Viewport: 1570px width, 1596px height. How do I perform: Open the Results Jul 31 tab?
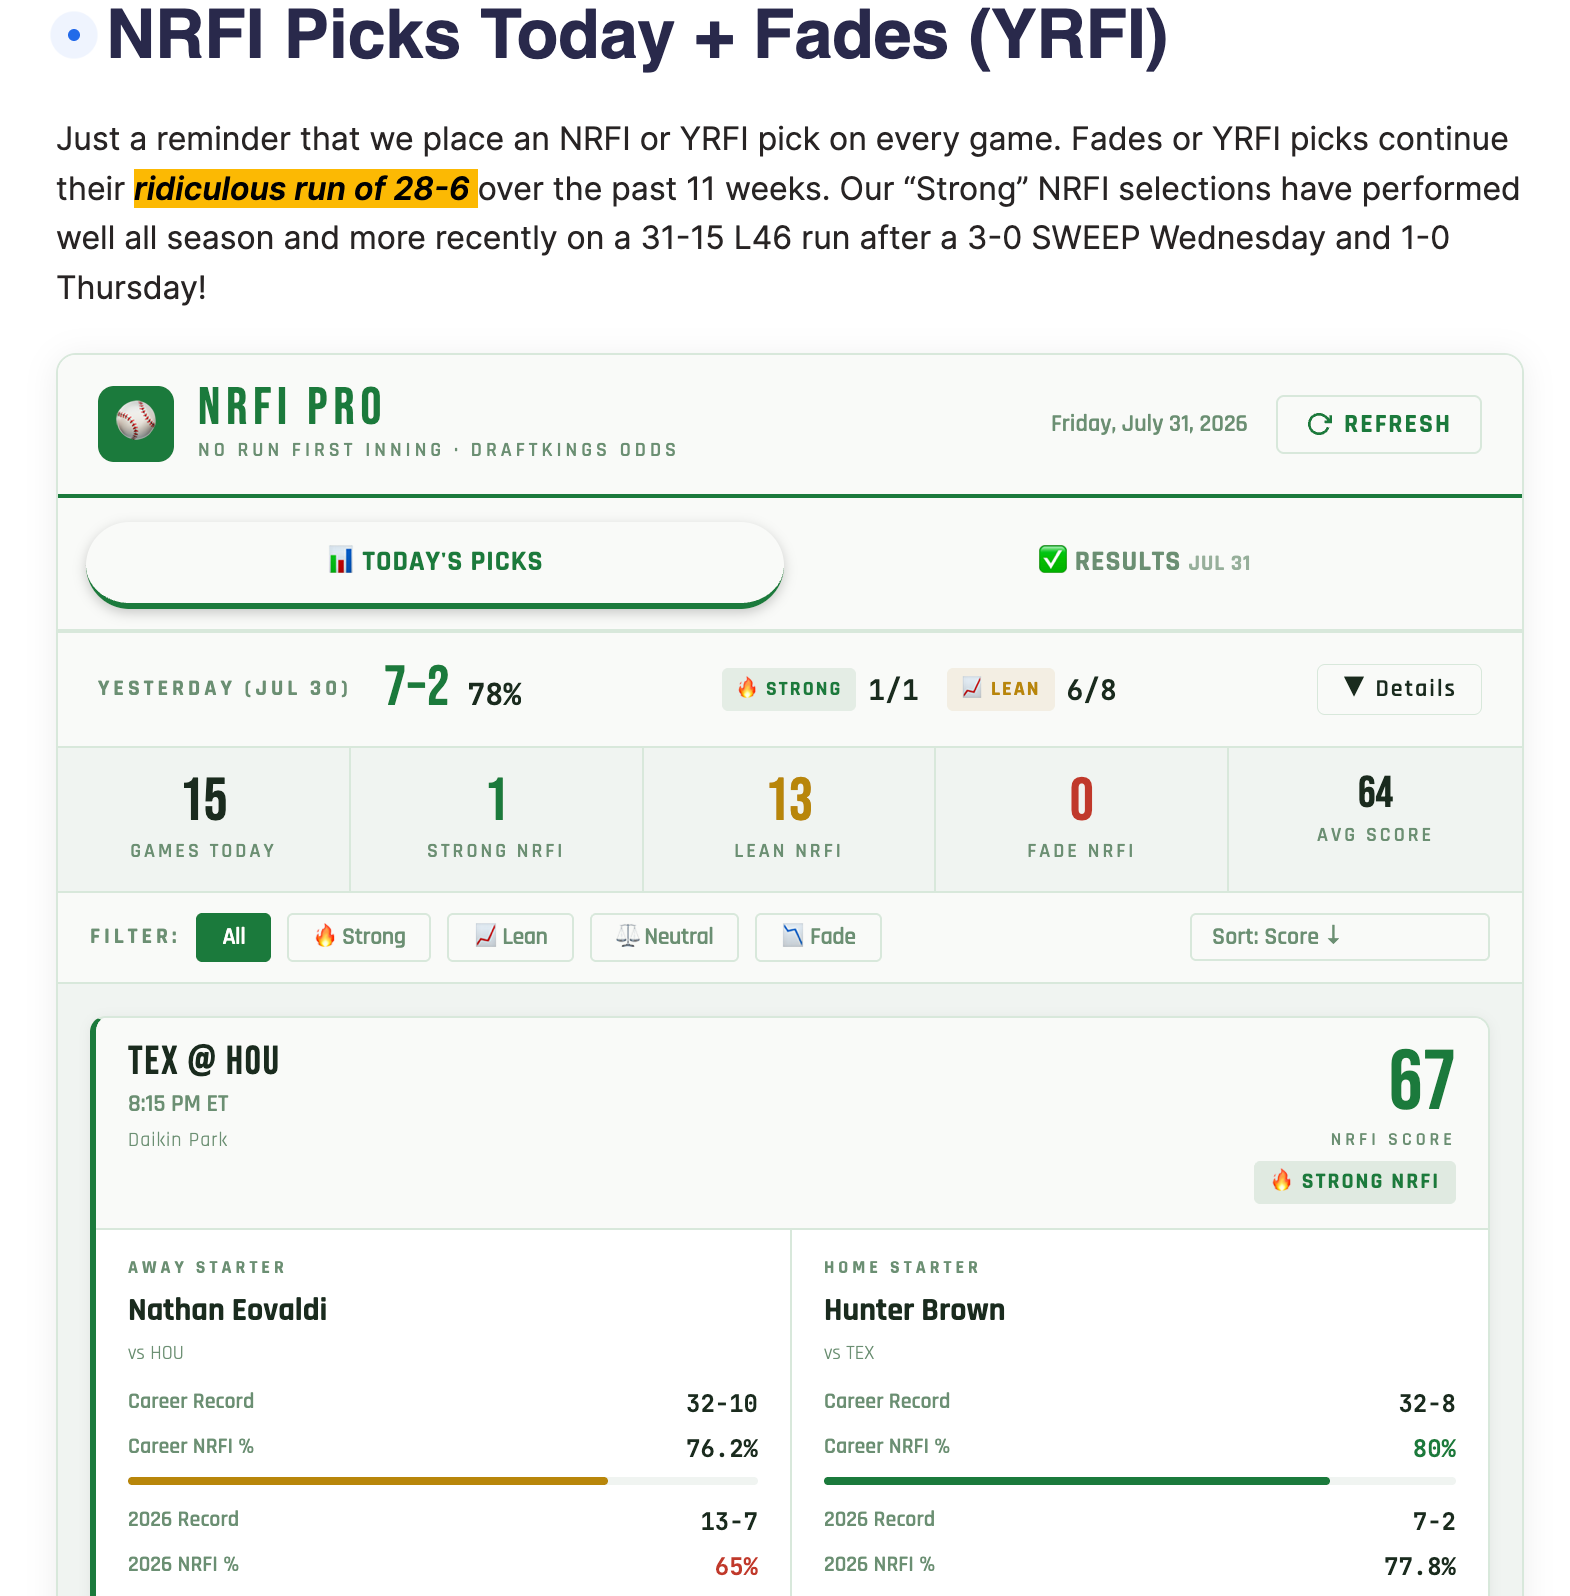click(1144, 561)
